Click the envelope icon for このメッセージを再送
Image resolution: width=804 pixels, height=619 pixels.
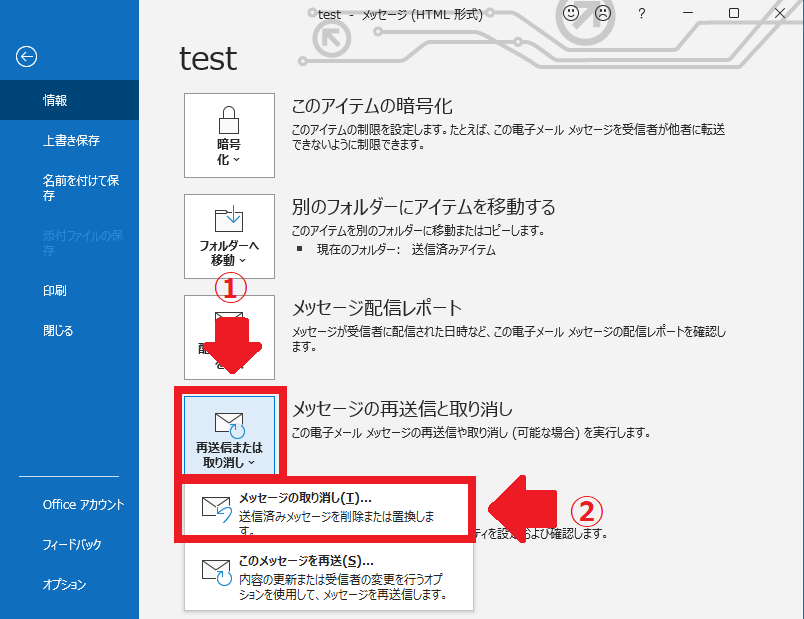[216, 572]
